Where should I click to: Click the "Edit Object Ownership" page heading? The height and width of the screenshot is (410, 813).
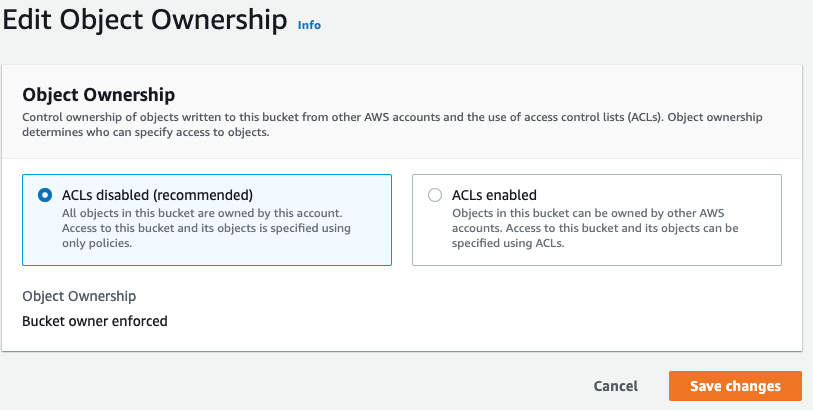[145, 21]
